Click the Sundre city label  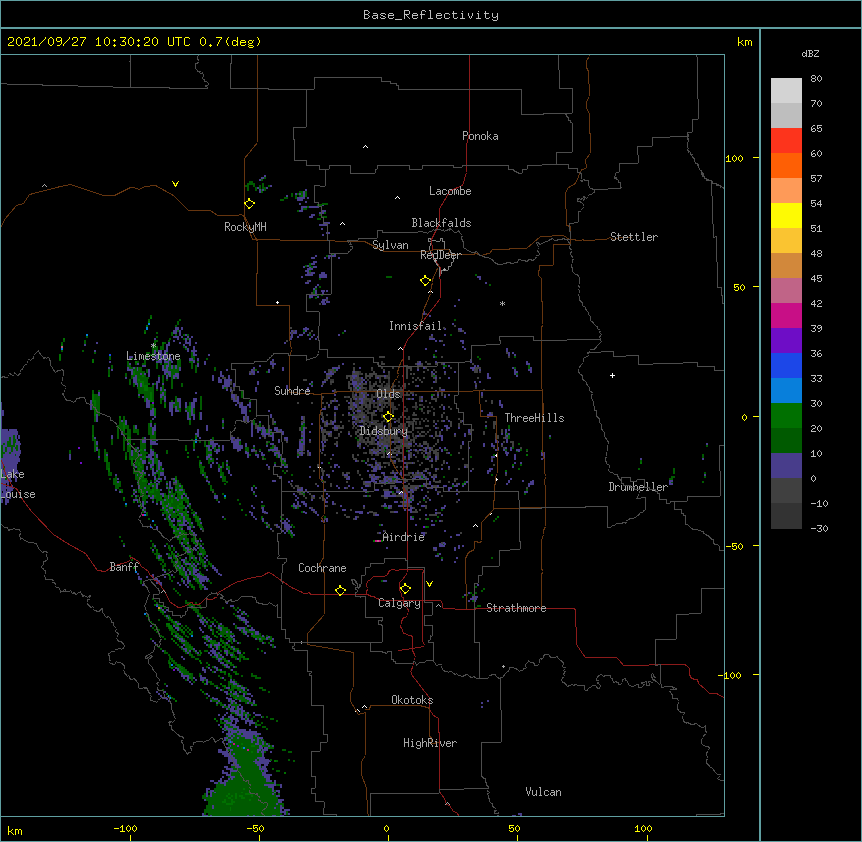click(292, 391)
